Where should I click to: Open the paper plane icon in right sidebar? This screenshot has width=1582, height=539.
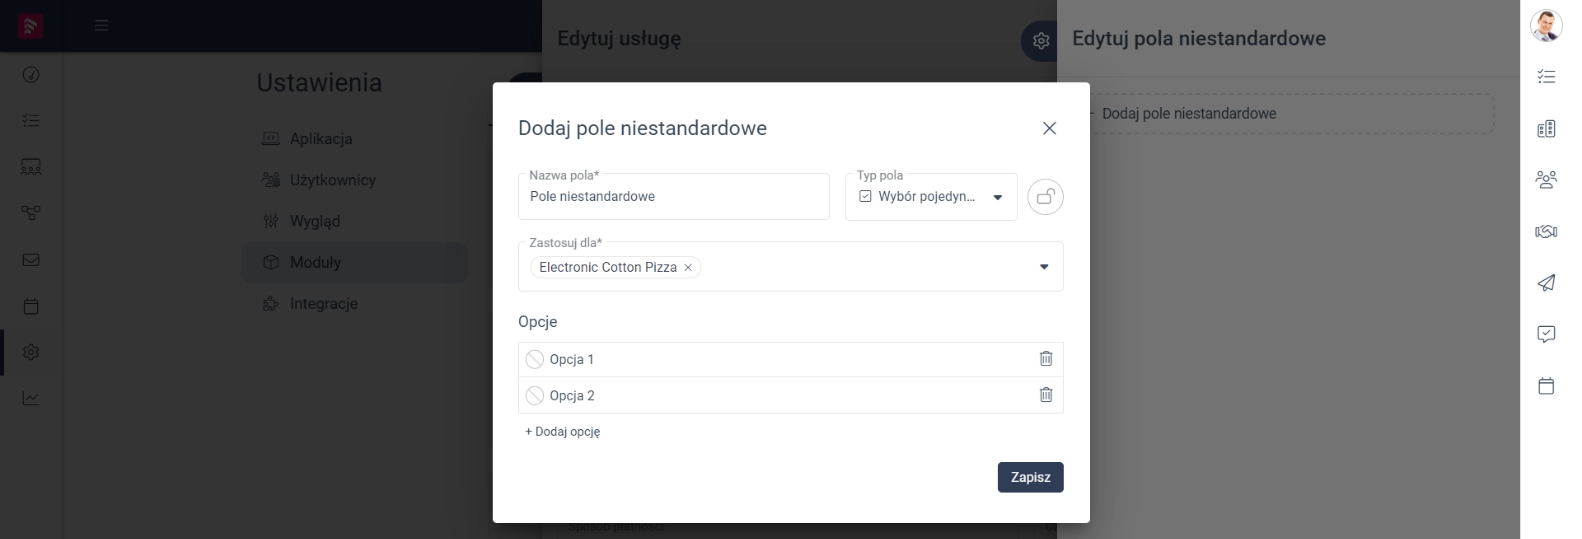(x=1546, y=283)
